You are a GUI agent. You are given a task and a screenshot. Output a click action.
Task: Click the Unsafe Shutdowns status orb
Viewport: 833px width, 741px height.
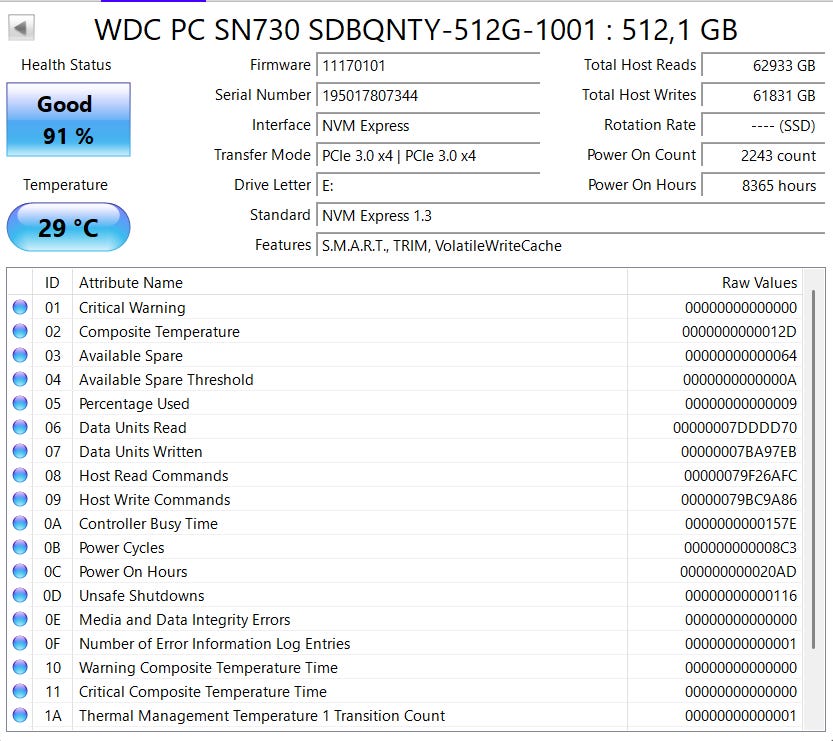[x=20, y=596]
